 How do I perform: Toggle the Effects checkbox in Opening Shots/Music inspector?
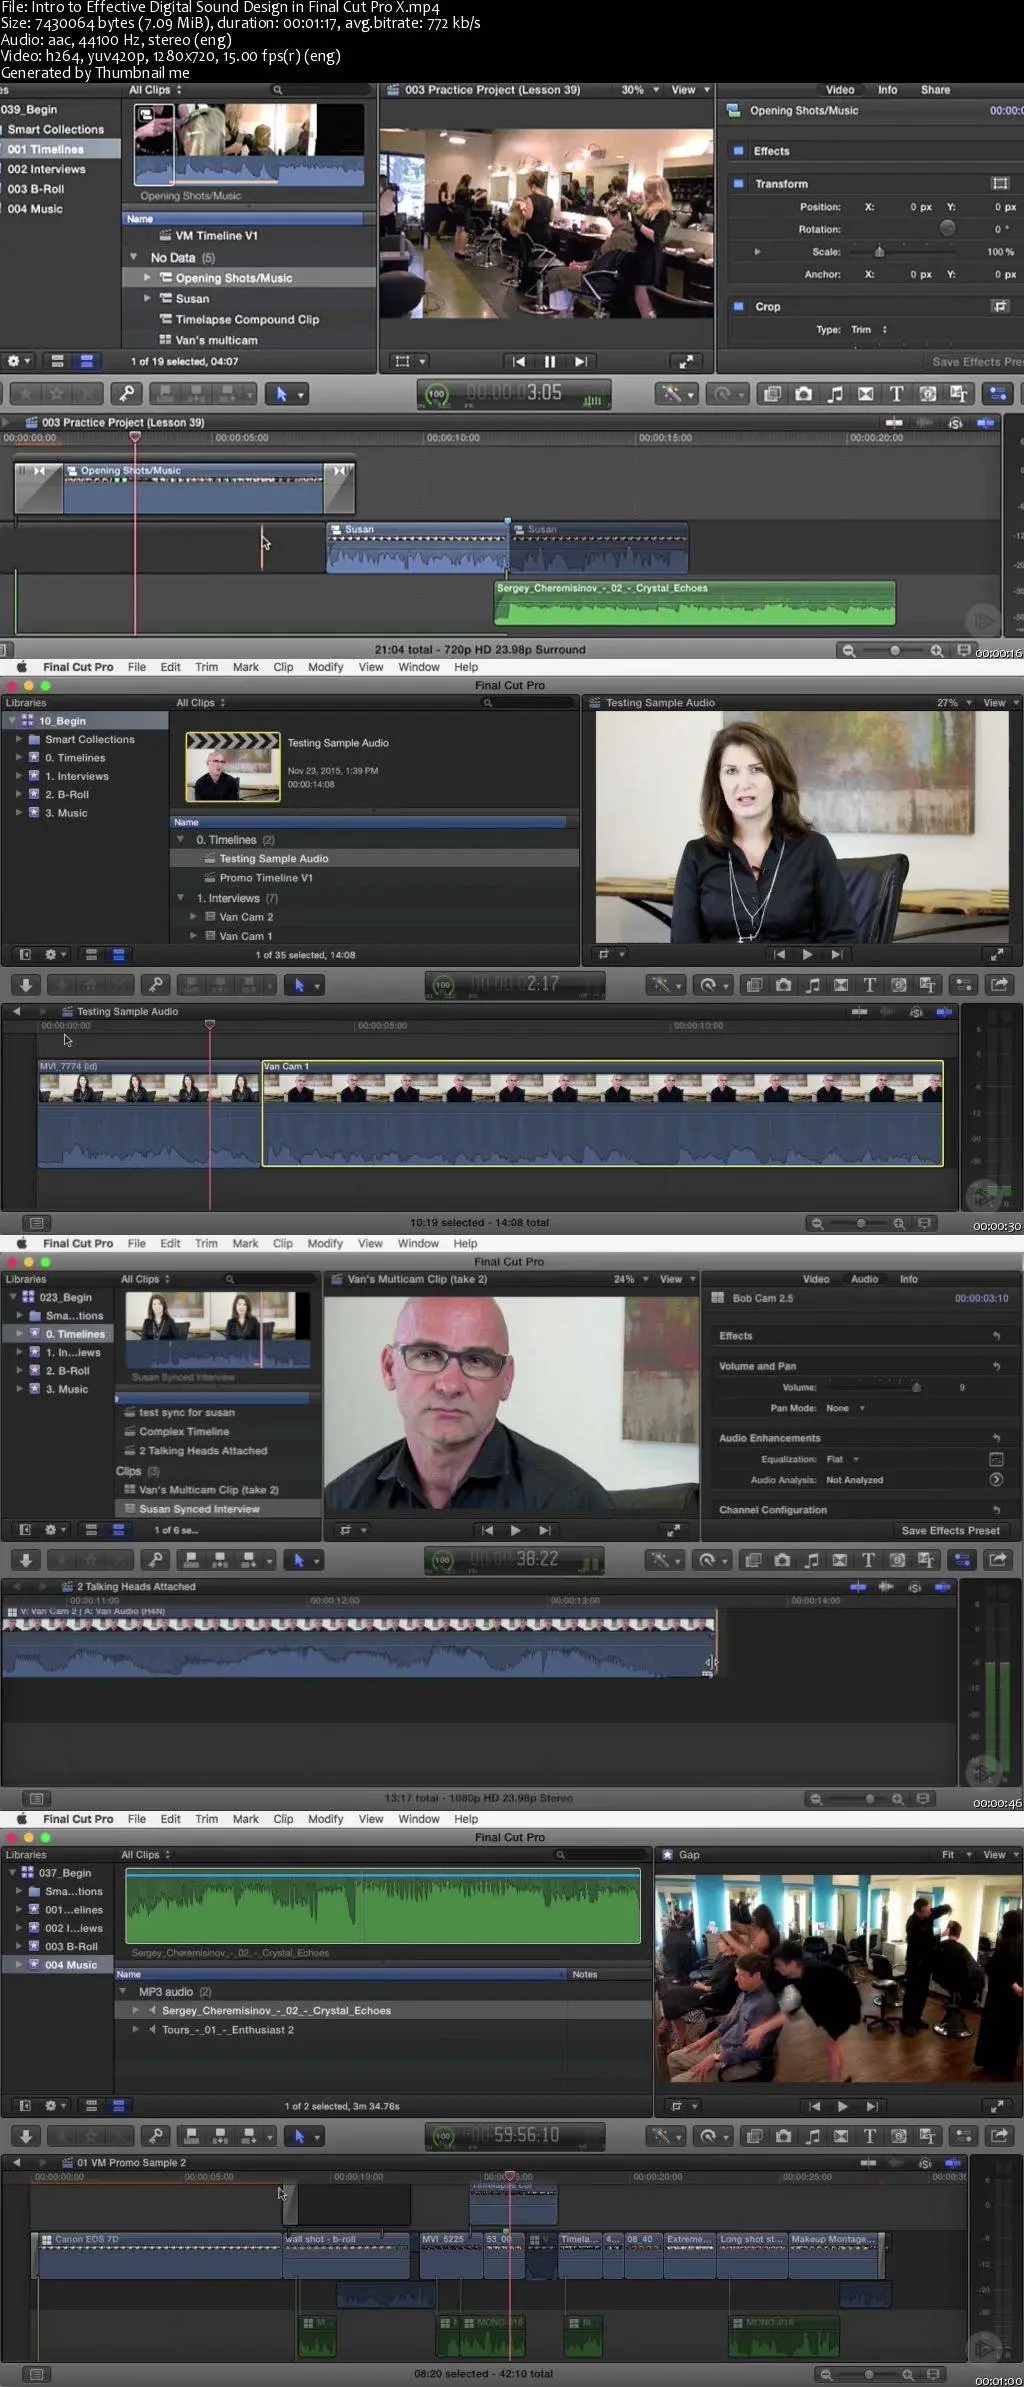click(x=739, y=151)
